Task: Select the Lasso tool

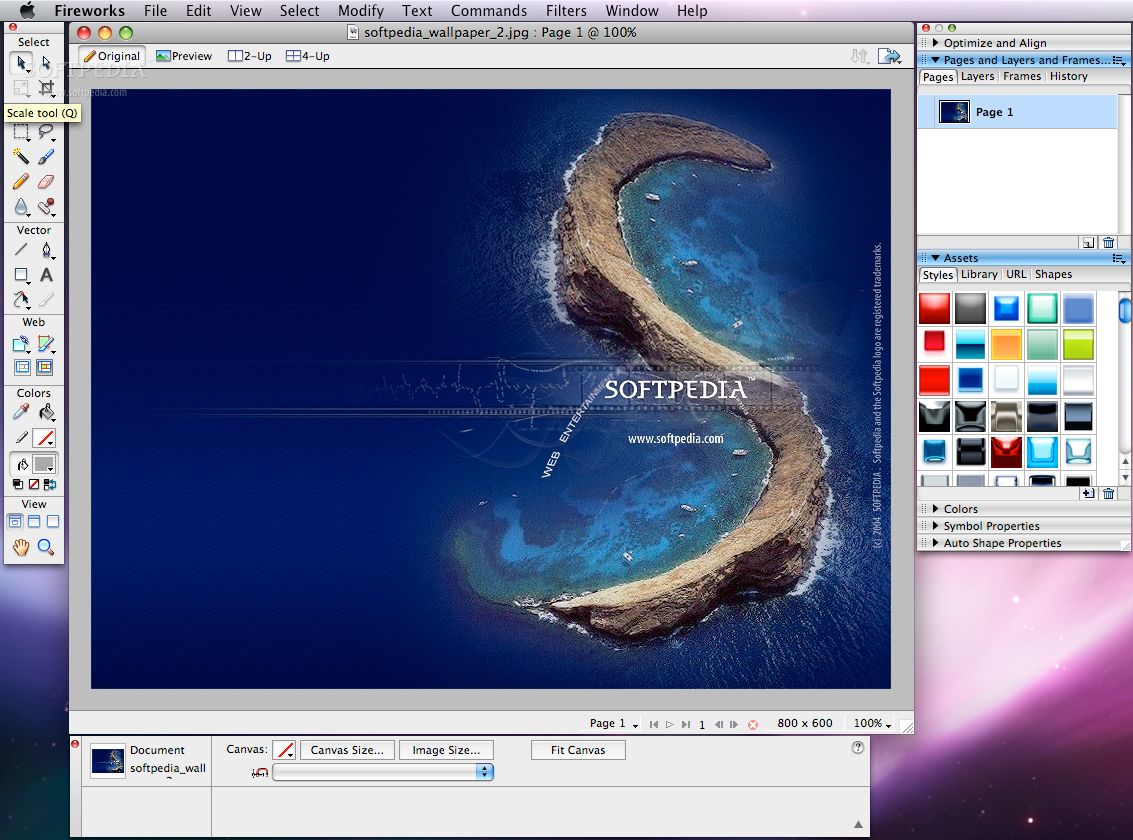Action: click(x=47, y=131)
